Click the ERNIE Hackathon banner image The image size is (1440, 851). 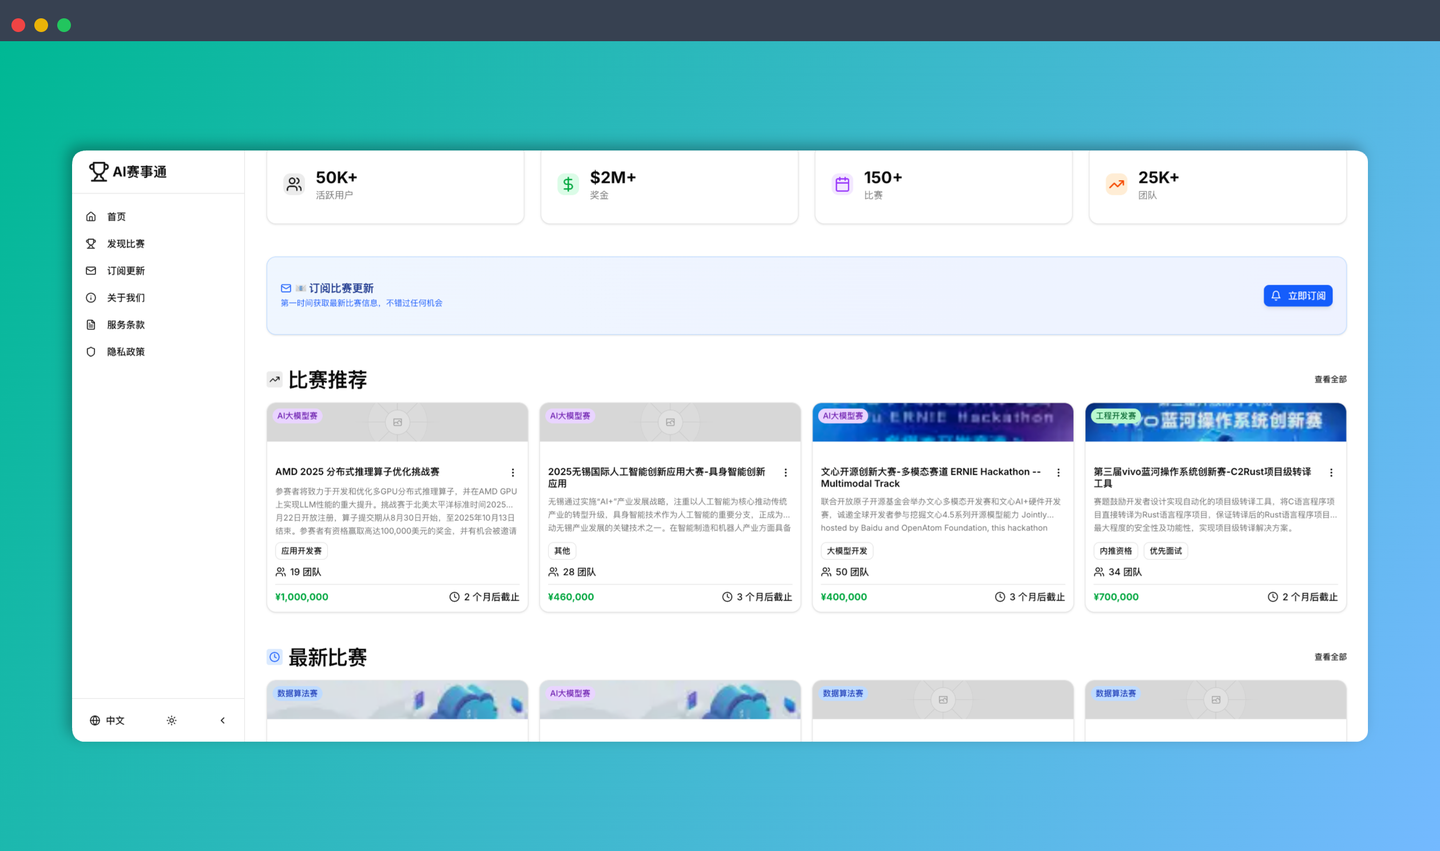click(x=942, y=421)
